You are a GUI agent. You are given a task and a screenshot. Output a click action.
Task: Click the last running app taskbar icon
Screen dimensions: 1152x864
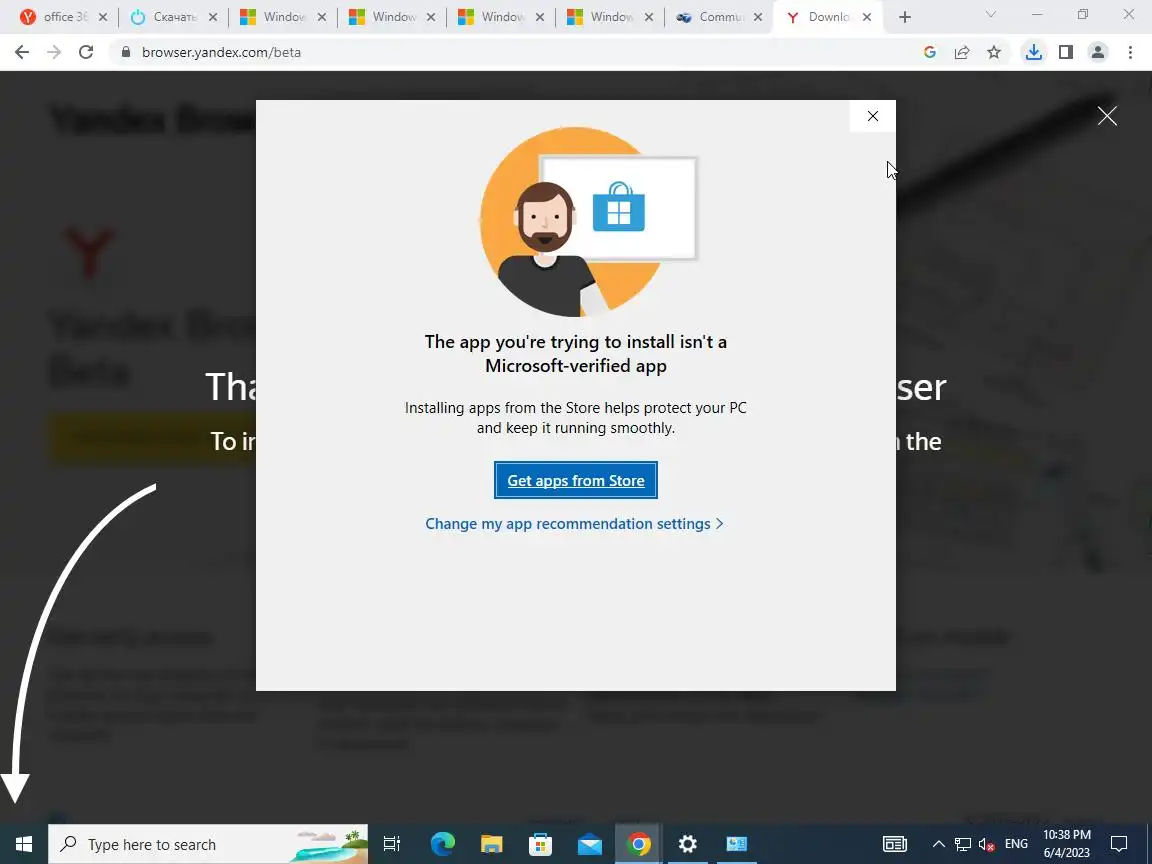pyautogui.click(x=737, y=844)
